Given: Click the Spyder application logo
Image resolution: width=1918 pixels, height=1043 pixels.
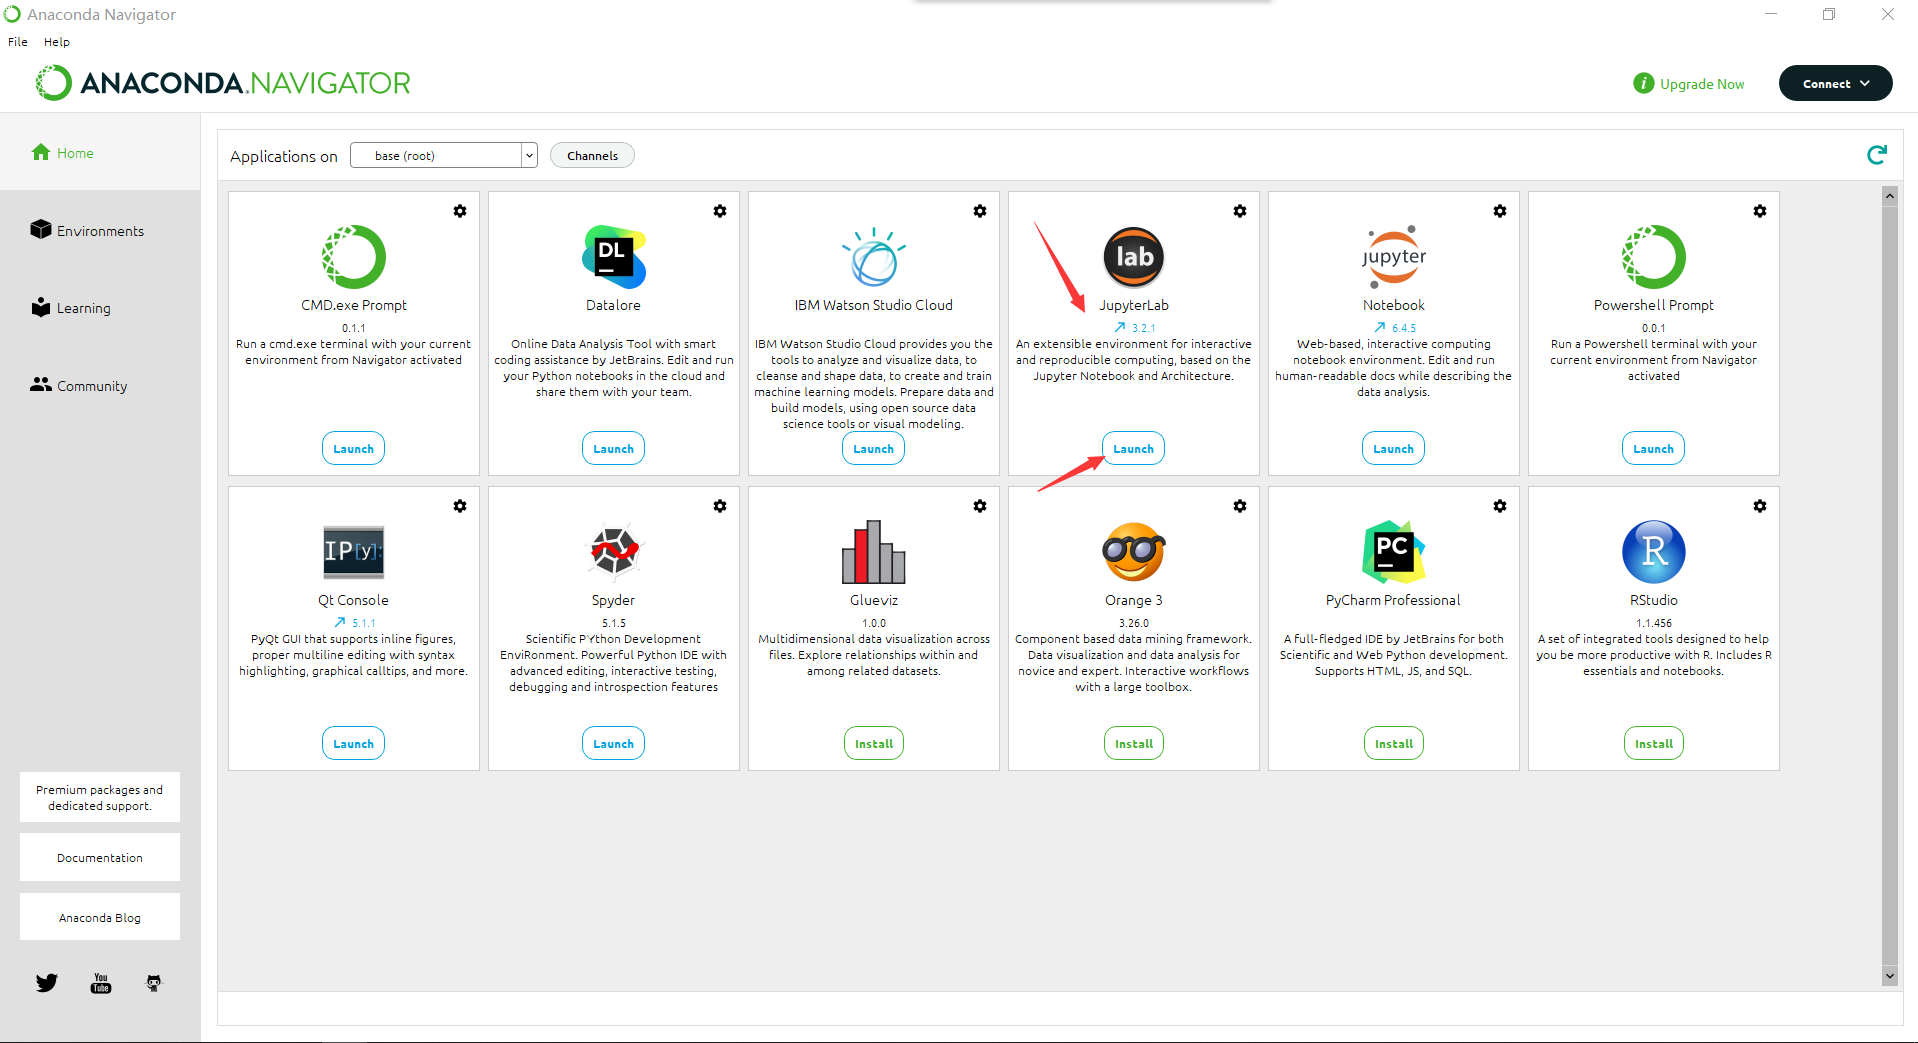Looking at the screenshot, I should pos(614,552).
